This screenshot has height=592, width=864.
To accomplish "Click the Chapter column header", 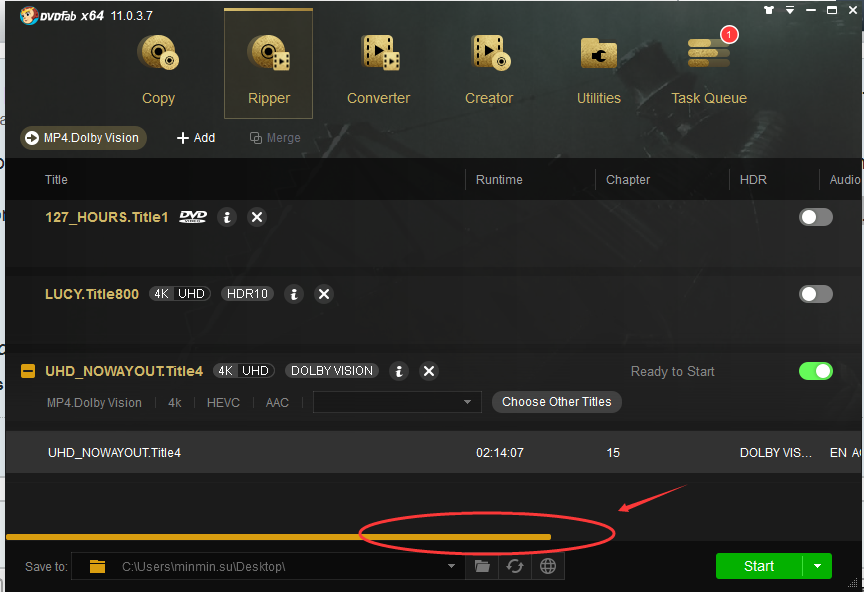I will coord(628,180).
